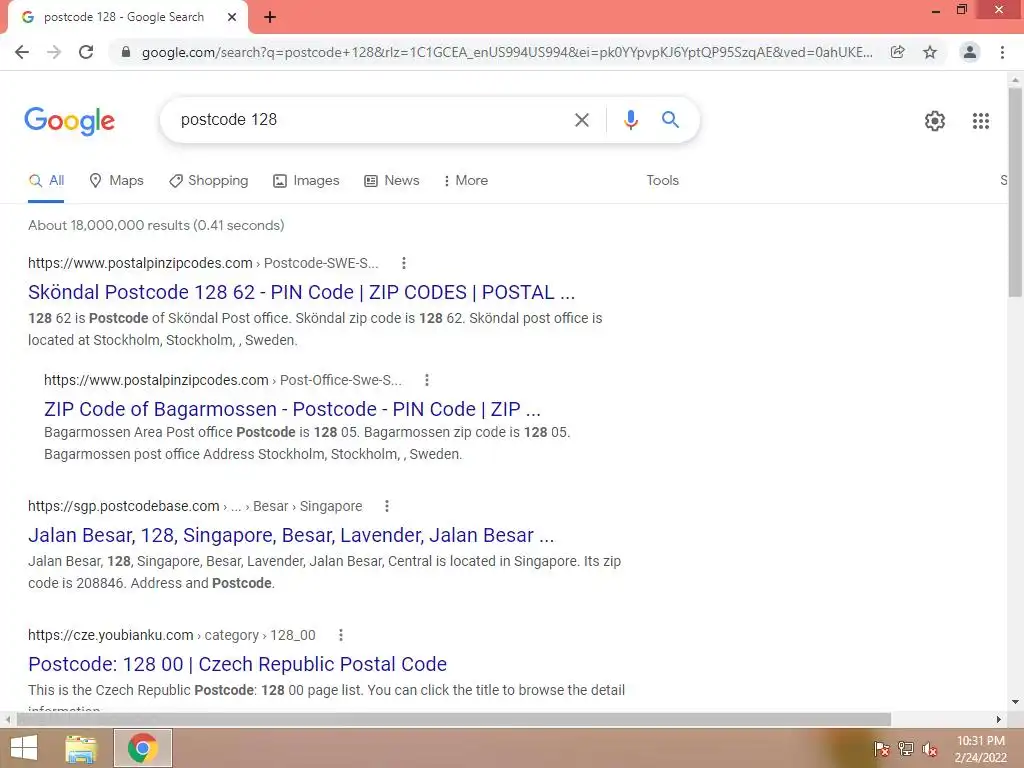The width and height of the screenshot is (1024, 768).
Task: Clear the search box with the X
Action: 581,120
